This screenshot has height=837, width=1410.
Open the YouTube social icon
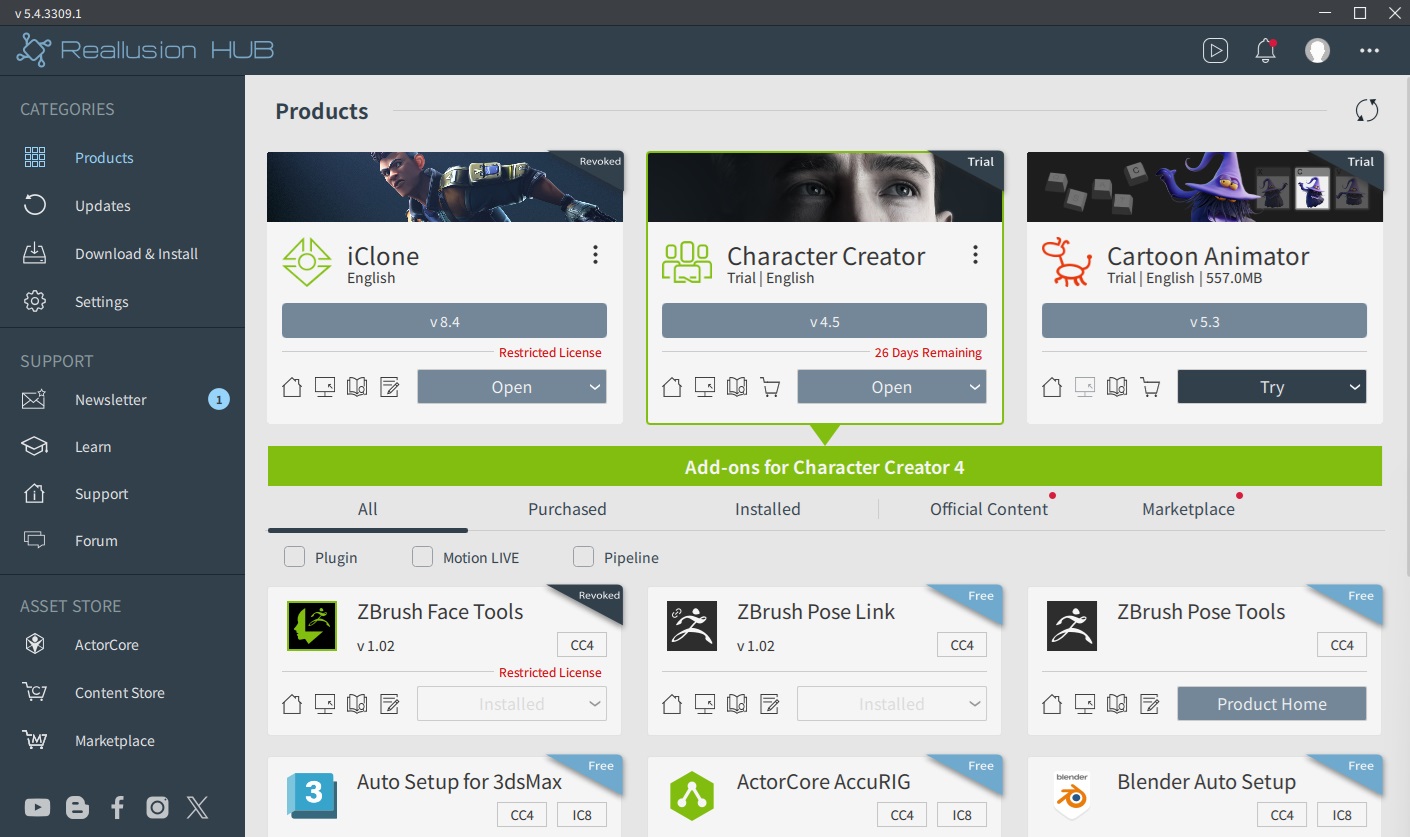(37, 807)
